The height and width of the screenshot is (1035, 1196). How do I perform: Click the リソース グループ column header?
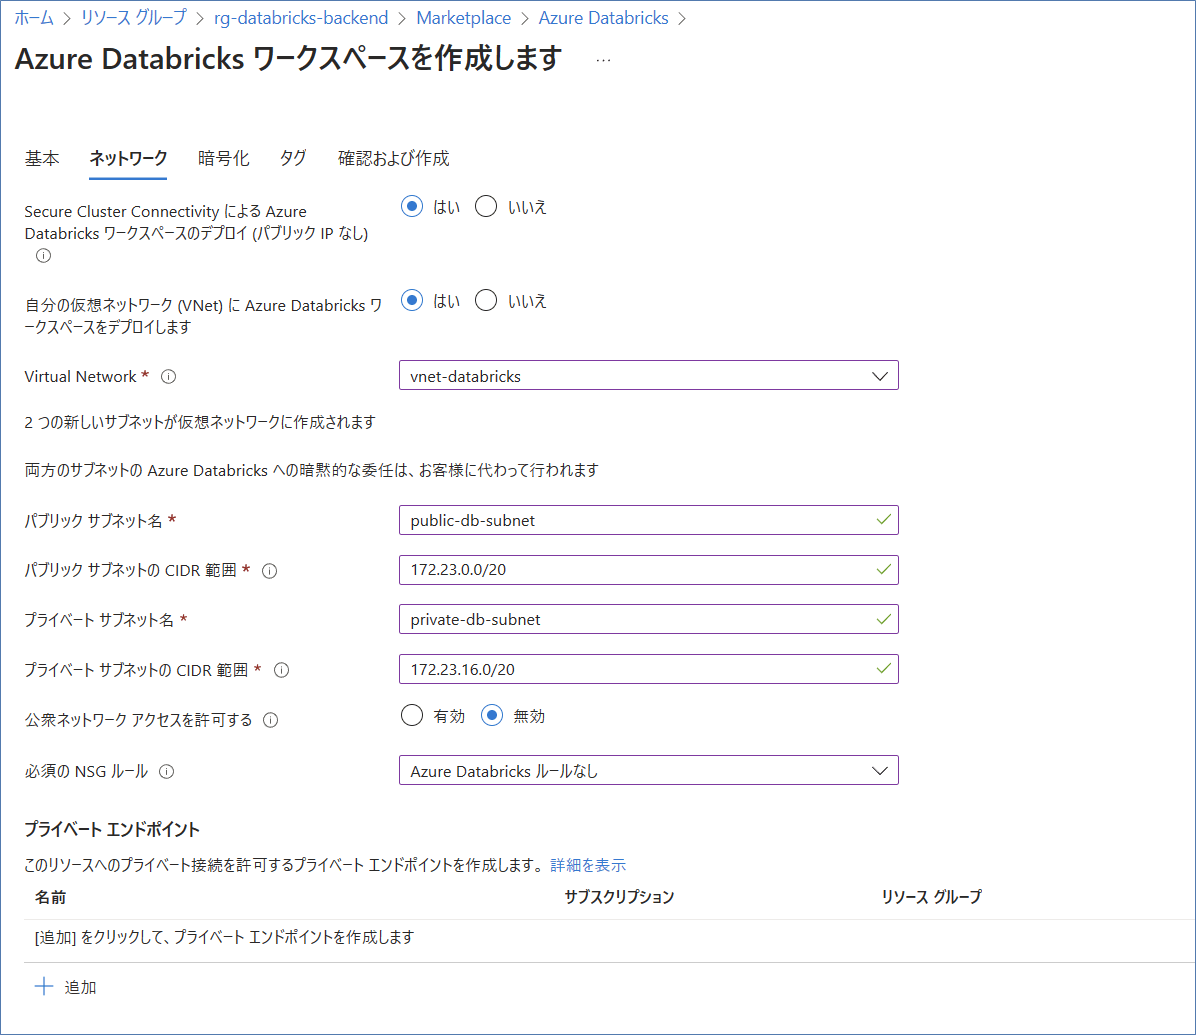click(x=931, y=897)
